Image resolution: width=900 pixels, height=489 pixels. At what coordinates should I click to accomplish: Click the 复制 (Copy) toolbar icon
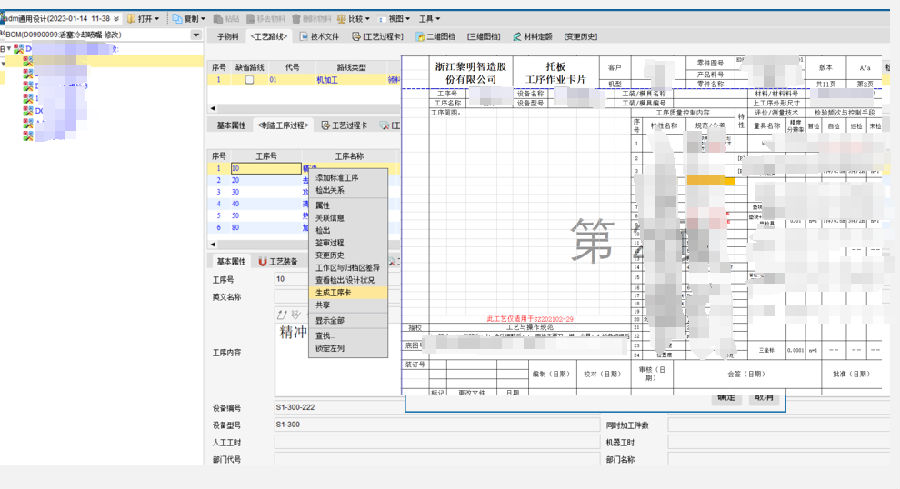click(177, 19)
